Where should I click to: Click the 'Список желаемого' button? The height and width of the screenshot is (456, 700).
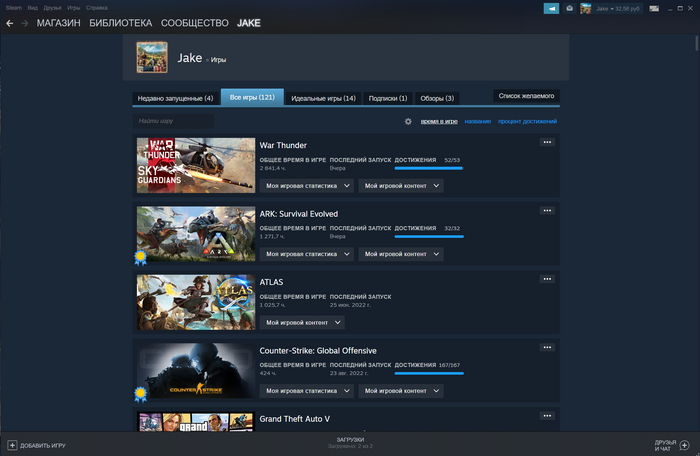(526, 96)
